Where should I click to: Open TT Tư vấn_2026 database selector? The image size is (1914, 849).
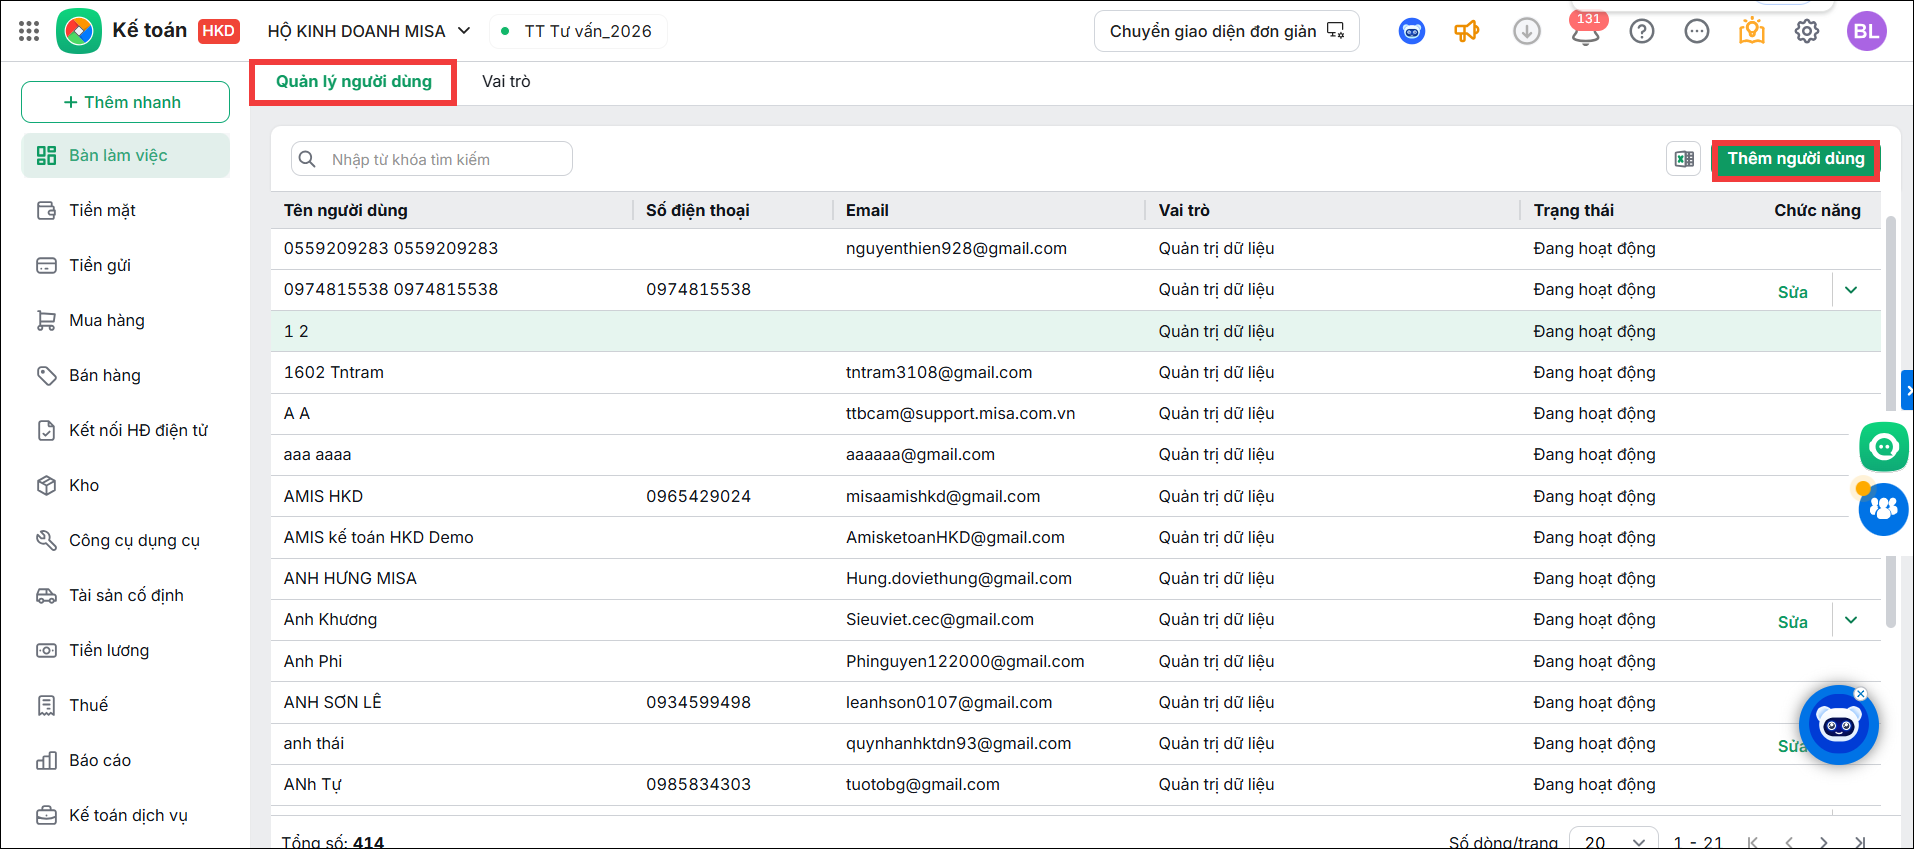(578, 31)
